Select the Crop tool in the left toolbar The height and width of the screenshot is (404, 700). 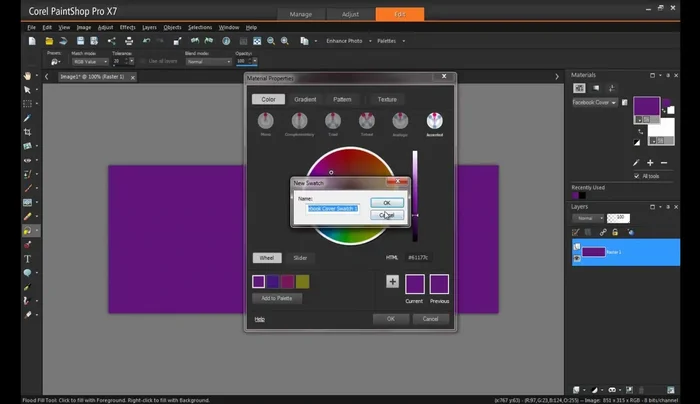[28, 132]
